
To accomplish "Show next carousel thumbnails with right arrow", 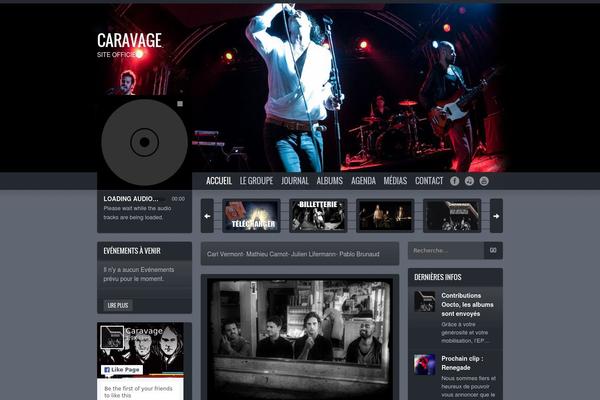I will 496,216.
